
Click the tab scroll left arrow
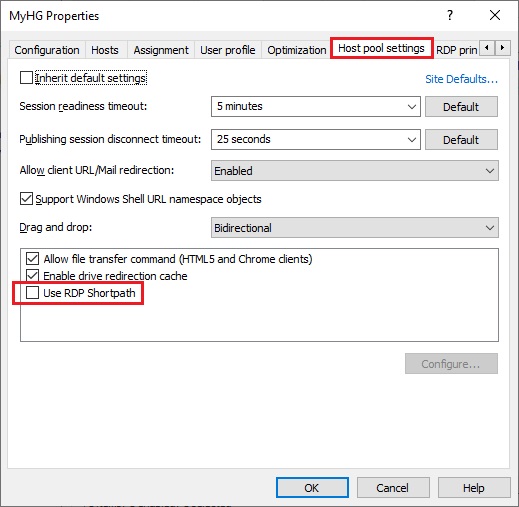coord(487,48)
